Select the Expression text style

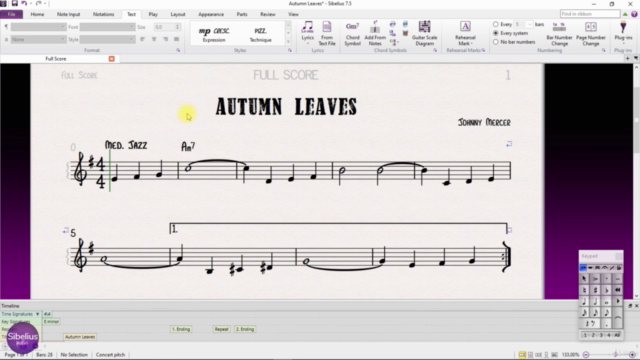click(214, 35)
